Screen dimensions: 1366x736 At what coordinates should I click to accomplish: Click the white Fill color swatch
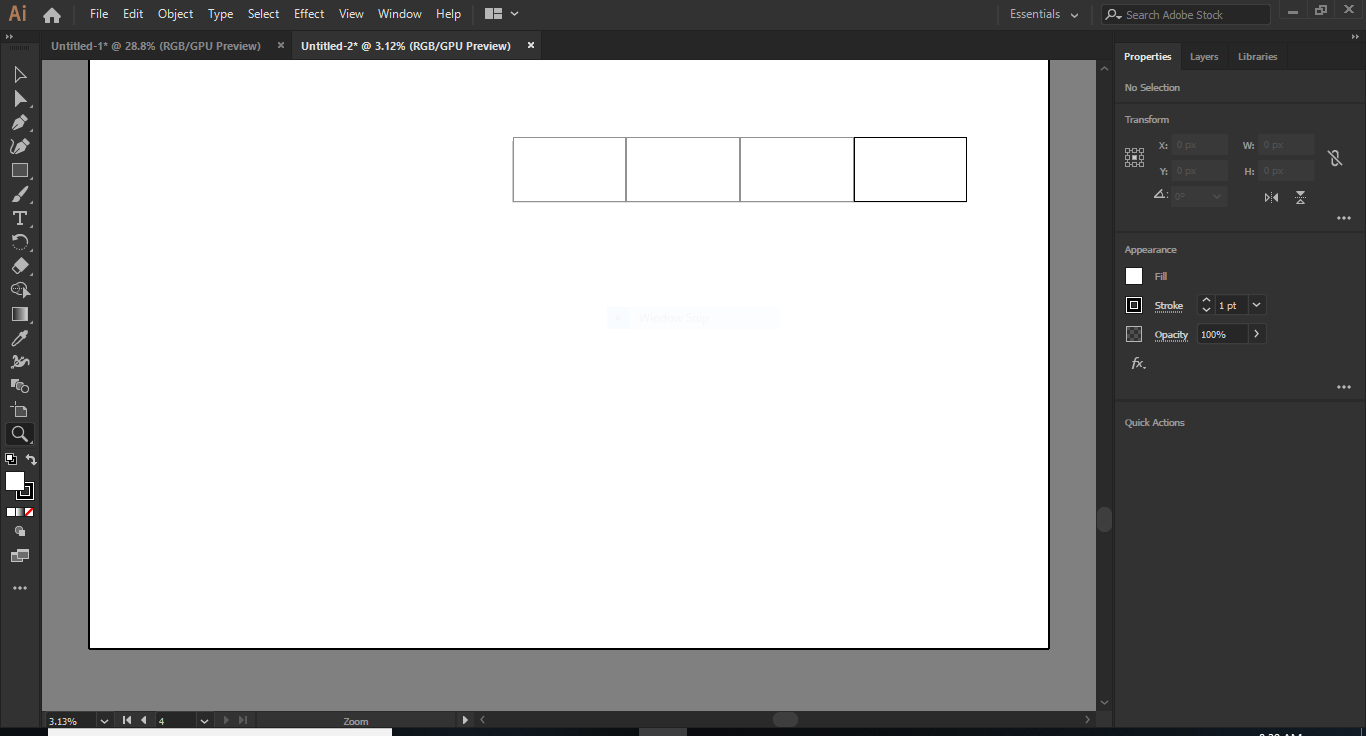pyautogui.click(x=1134, y=276)
